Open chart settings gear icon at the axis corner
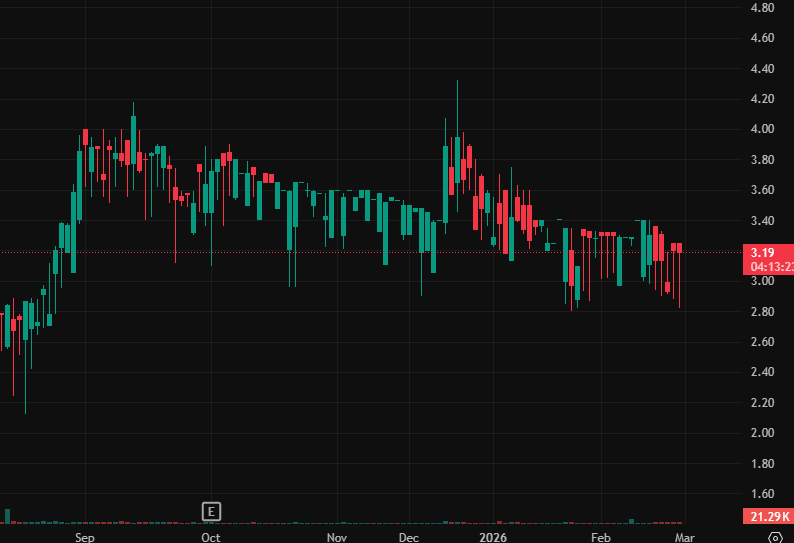Screen dimensions: 794x543 [x=775, y=537]
